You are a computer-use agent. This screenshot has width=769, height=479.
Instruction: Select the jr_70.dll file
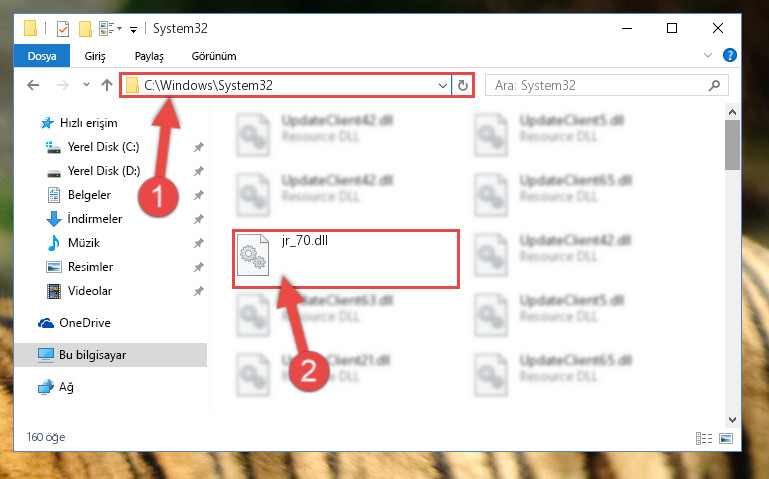click(346, 258)
